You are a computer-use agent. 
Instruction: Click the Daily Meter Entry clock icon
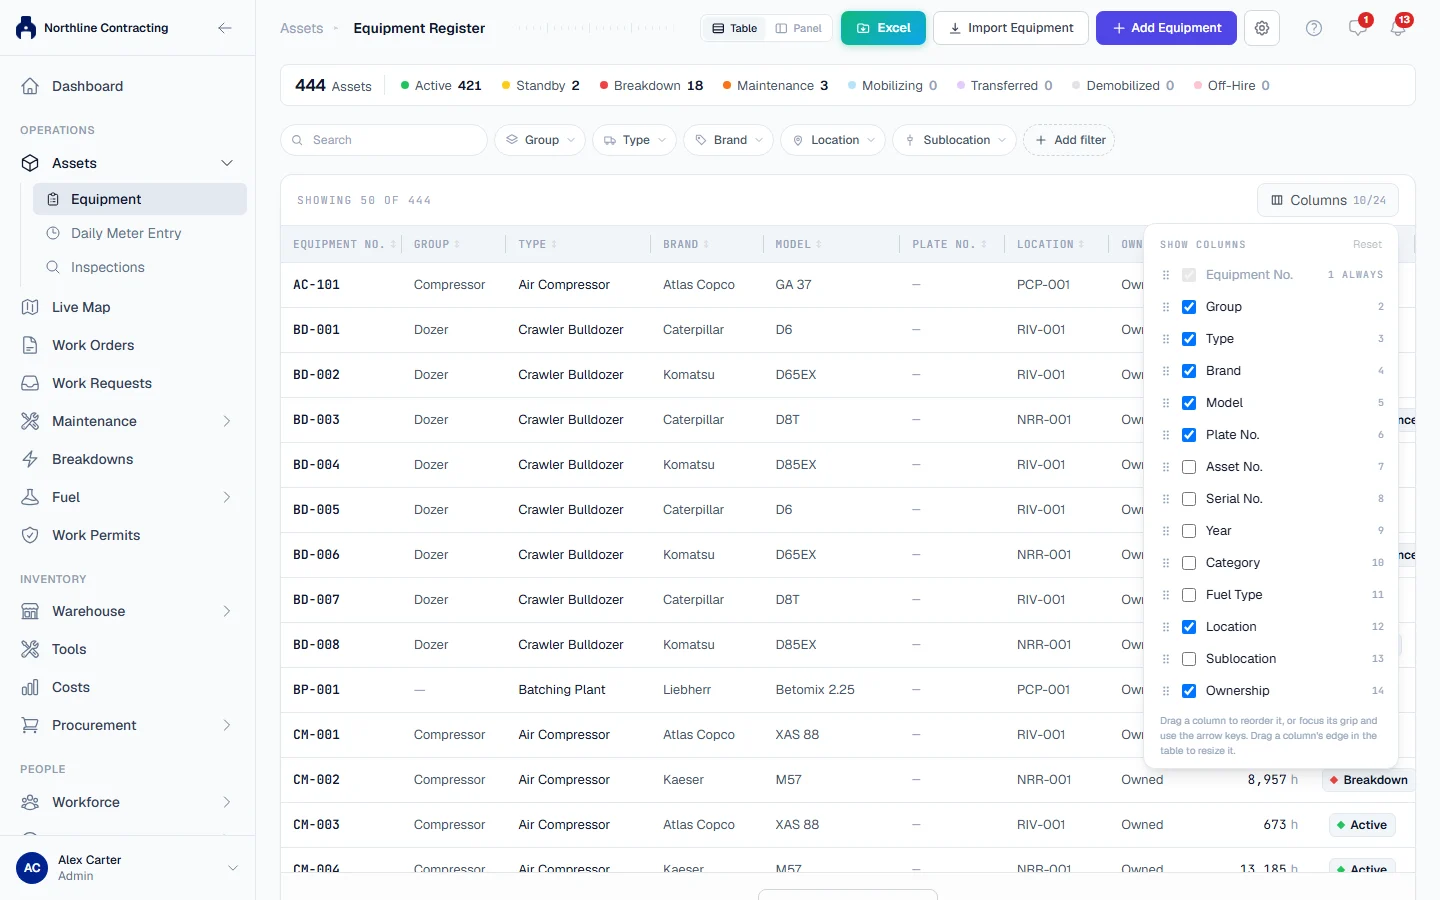click(x=53, y=233)
